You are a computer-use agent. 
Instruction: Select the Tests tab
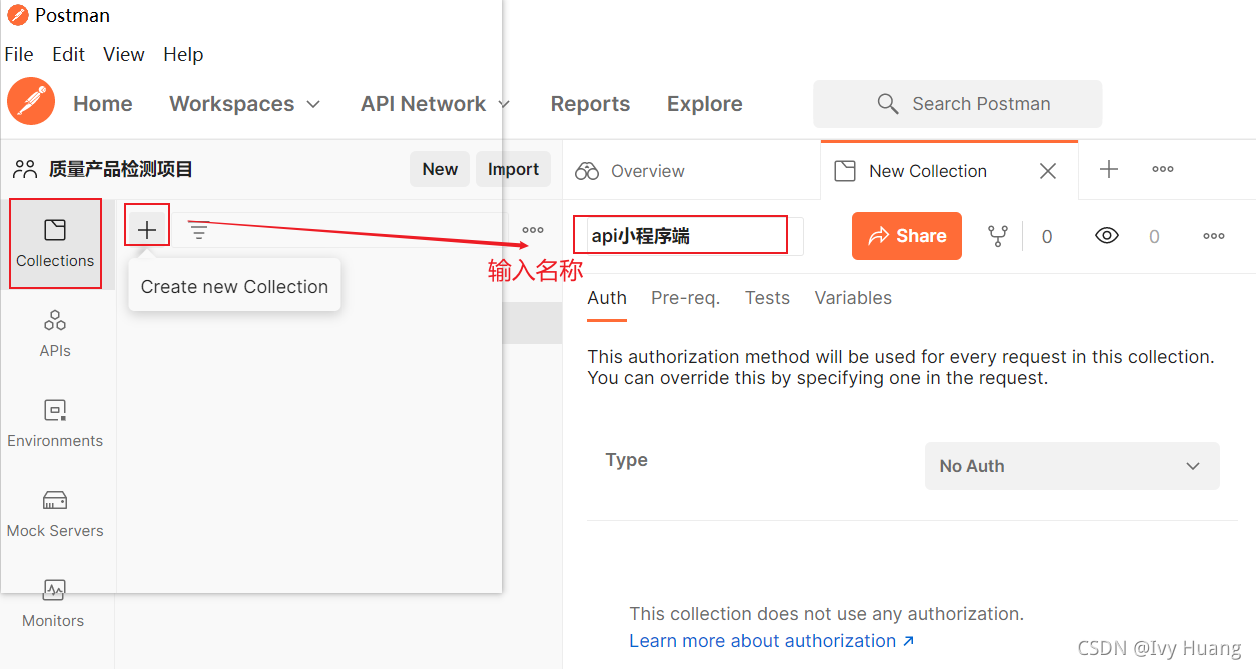click(x=767, y=298)
